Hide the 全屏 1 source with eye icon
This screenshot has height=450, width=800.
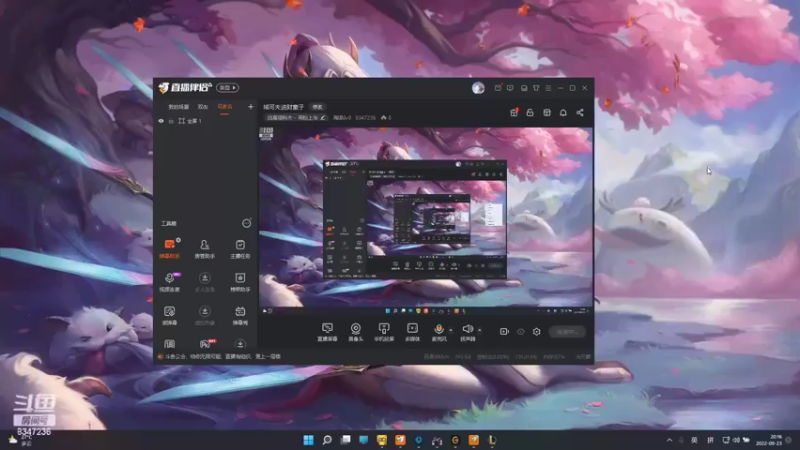click(161, 121)
